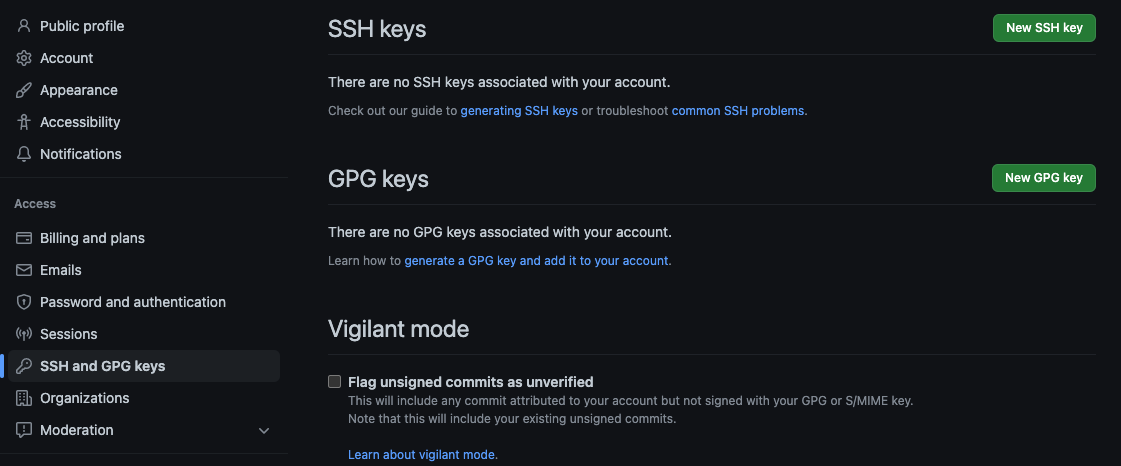Click the New GPG key button

coord(1044,178)
